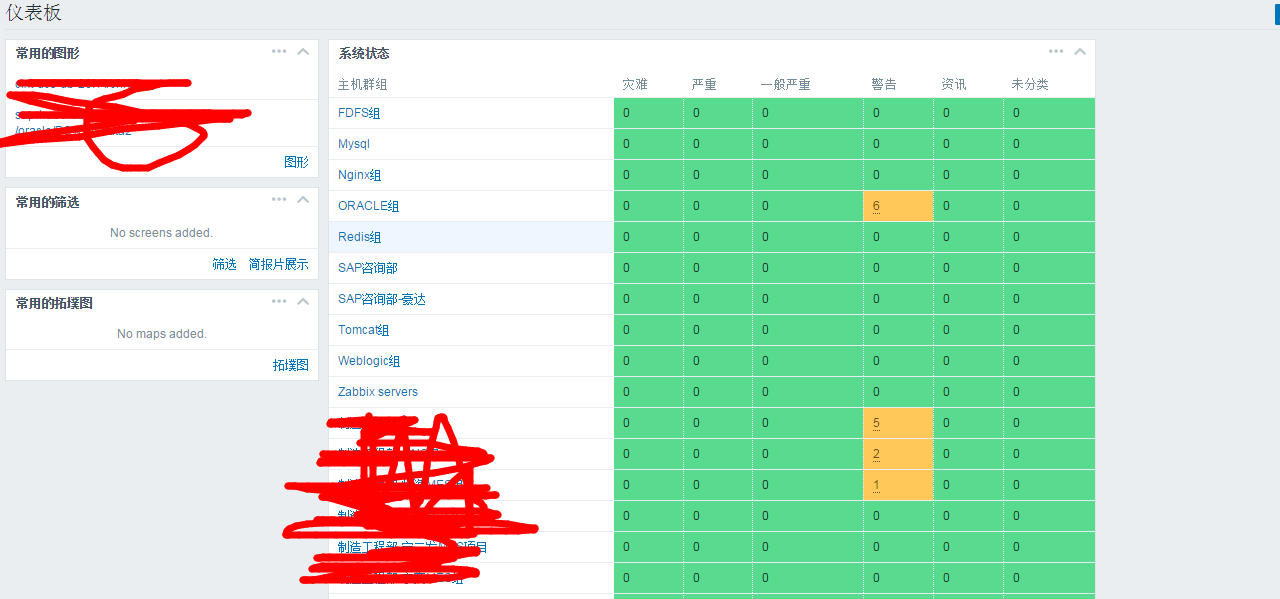Click Mysql 警告 count cell

point(898,144)
